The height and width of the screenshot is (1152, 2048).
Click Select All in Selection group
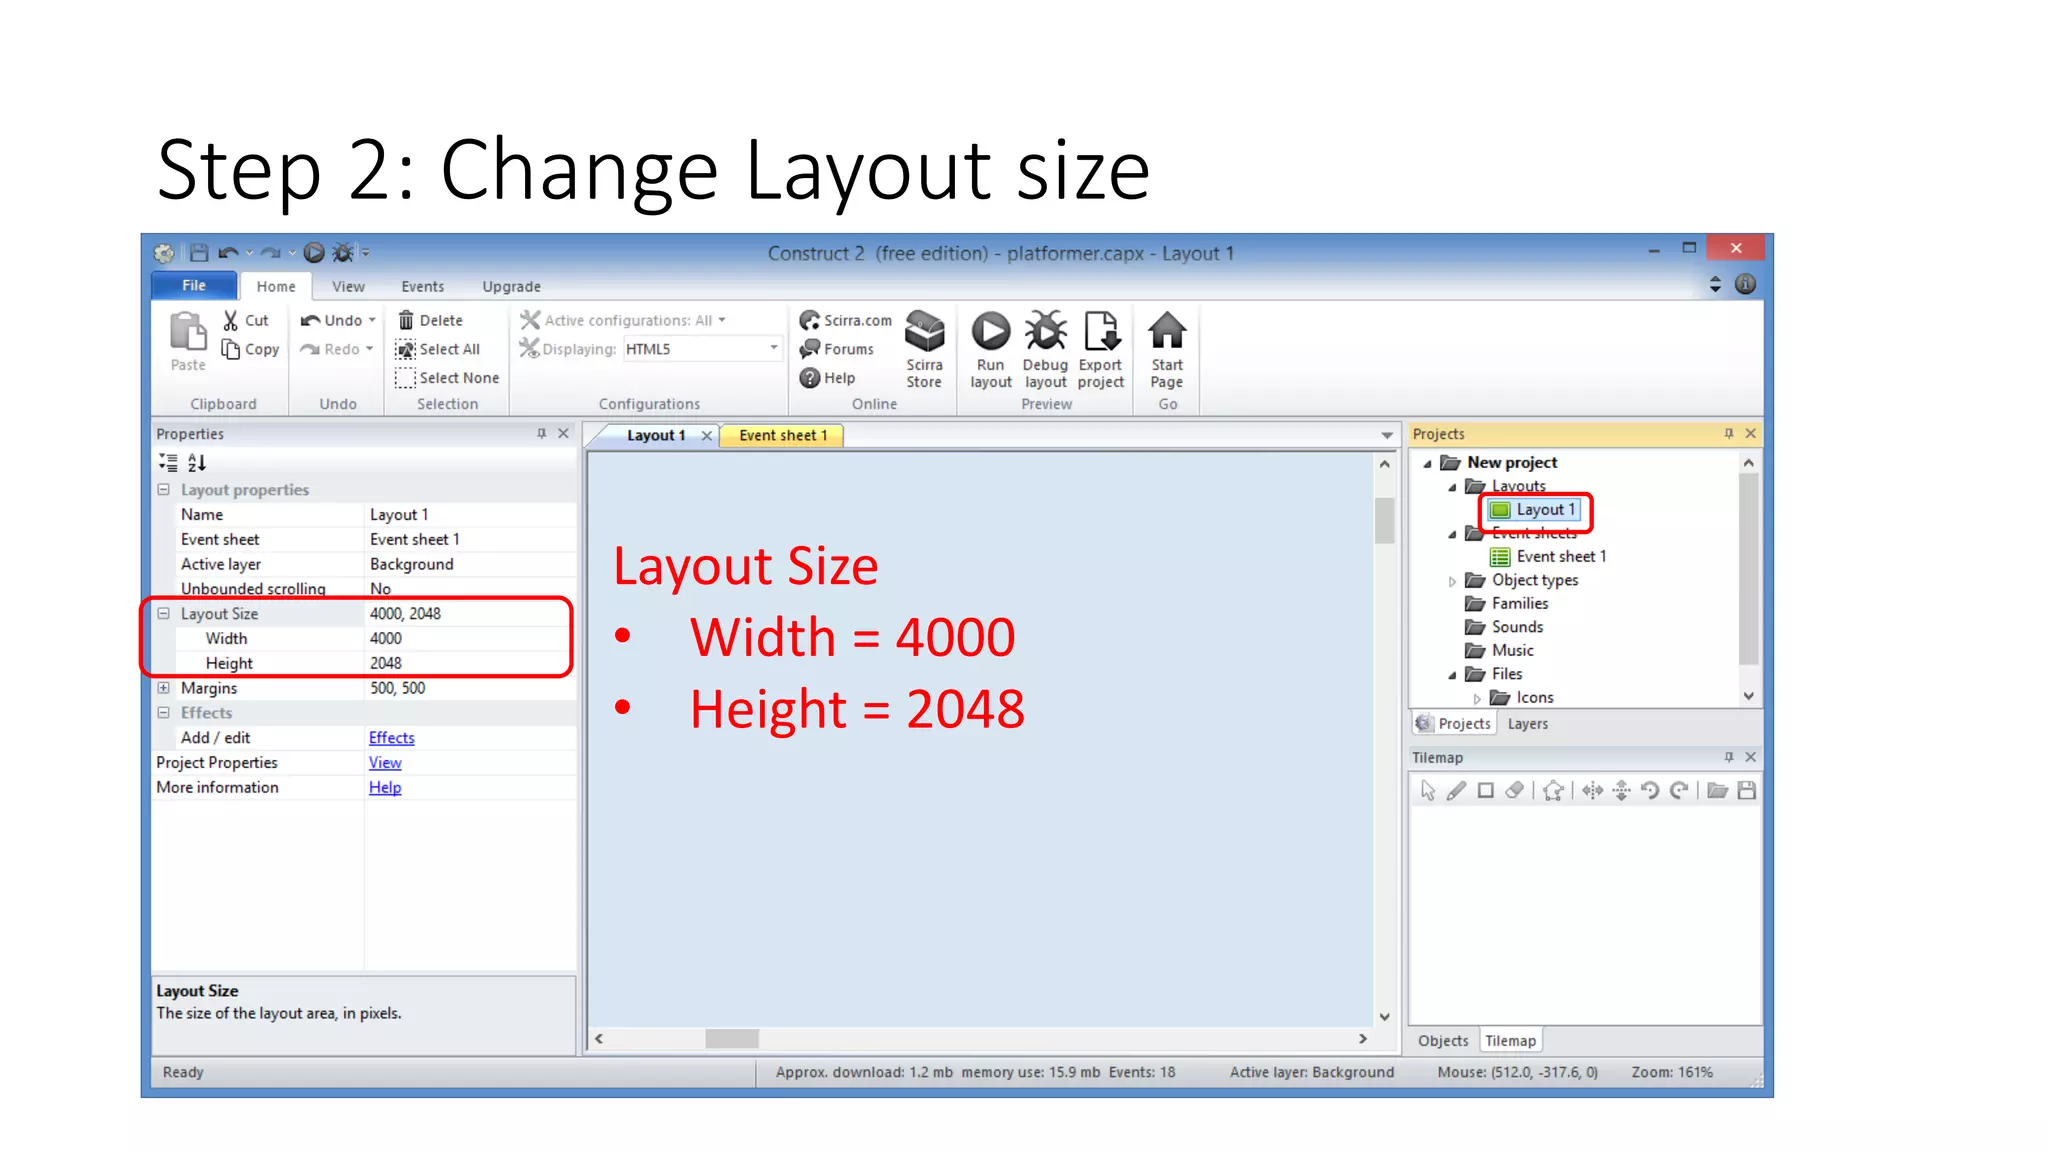pyautogui.click(x=438, y=349)
